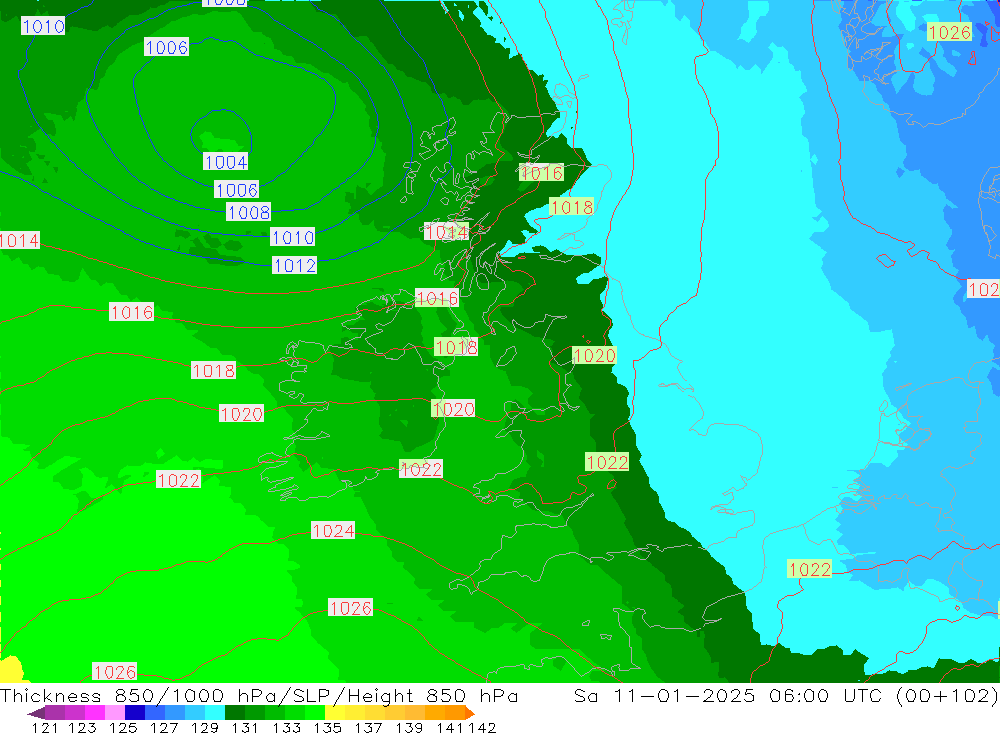
Task: Click the blue 1004 low-pressure label
Action: point(226,162)
